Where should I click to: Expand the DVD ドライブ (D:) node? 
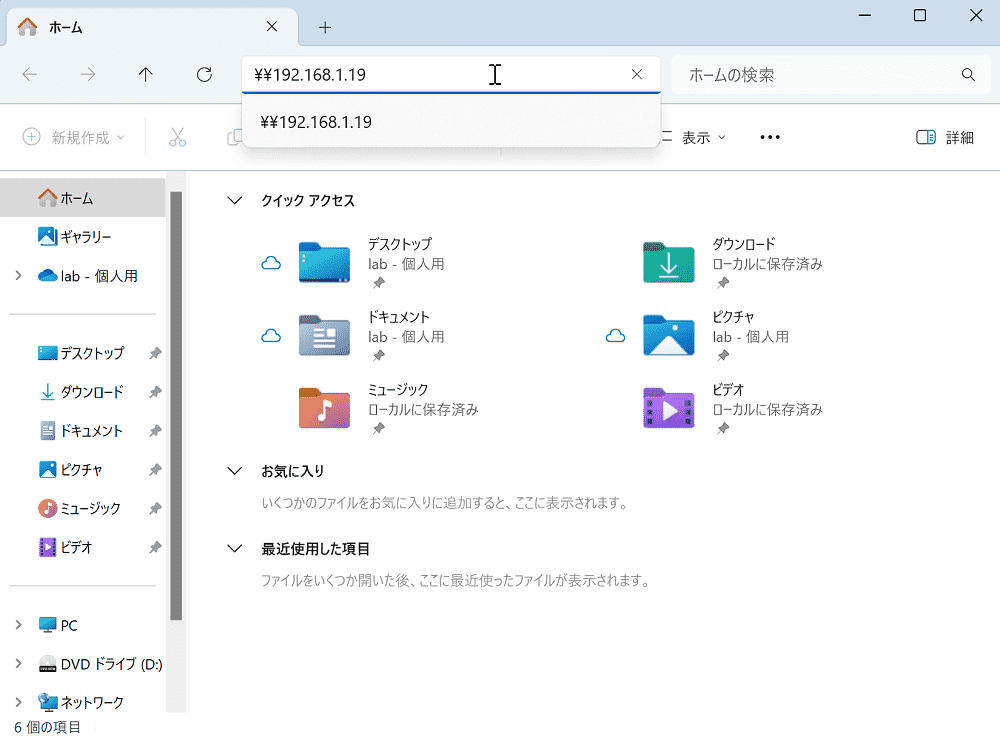pos(18,664)
